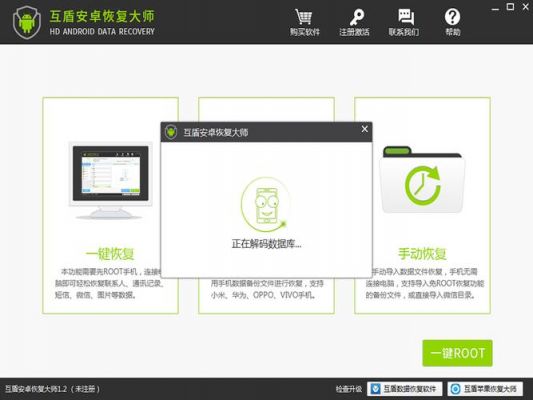This screenshot has height=400, width=533.
Task: Open the 联系我们 chat icon
Action: (x=406, y=17)
